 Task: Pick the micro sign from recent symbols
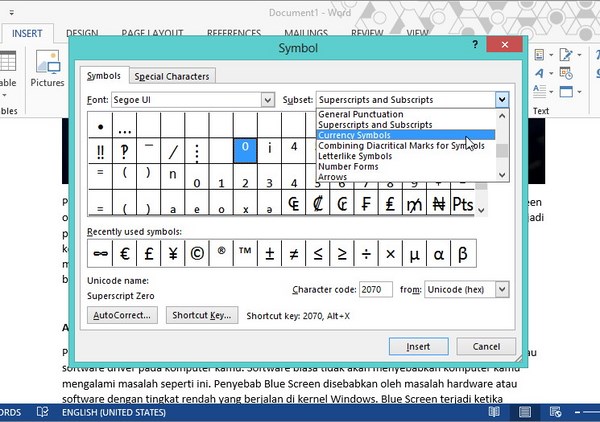[414, 253]
